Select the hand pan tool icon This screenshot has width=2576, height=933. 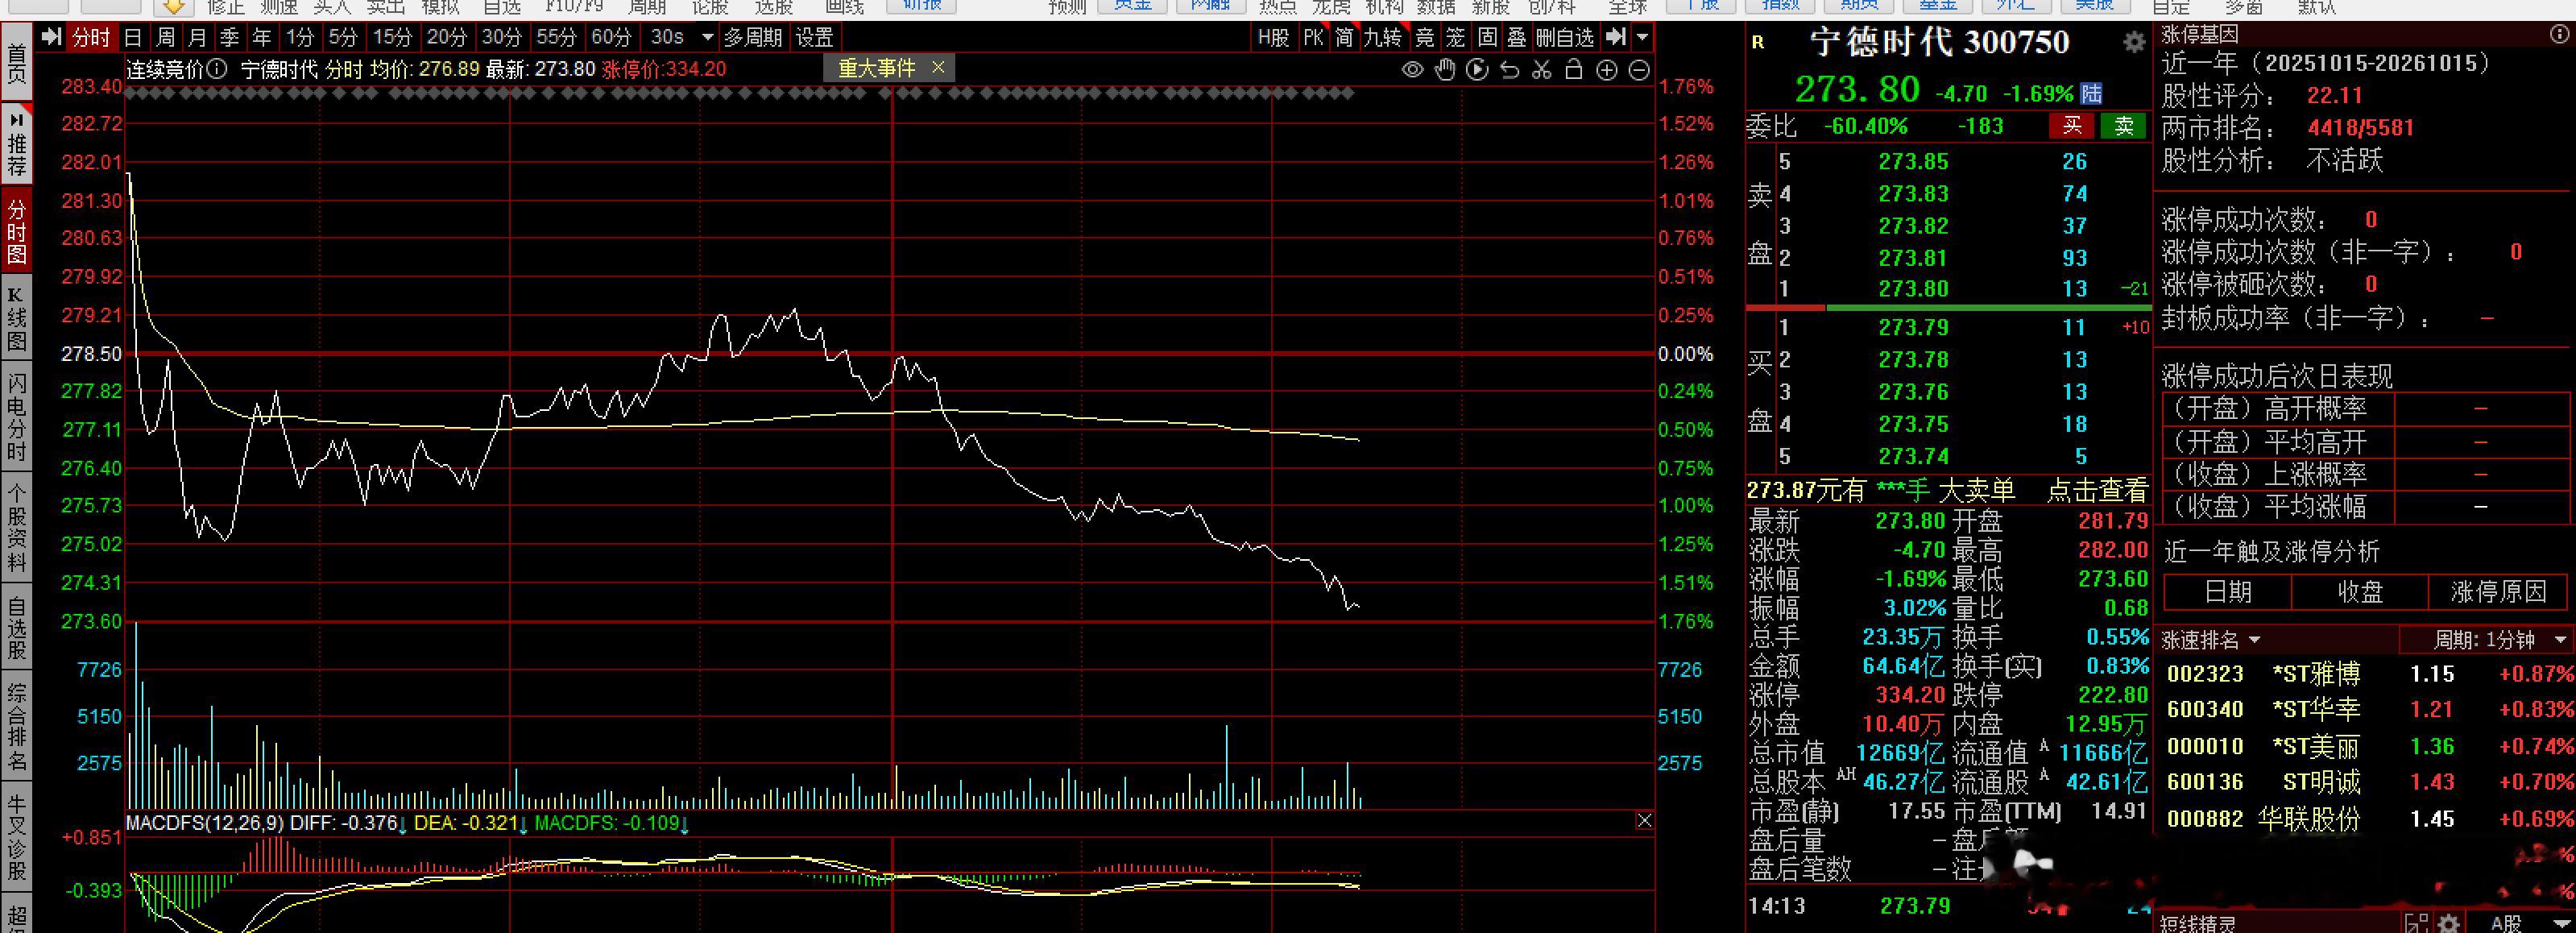coord(1444,70)
